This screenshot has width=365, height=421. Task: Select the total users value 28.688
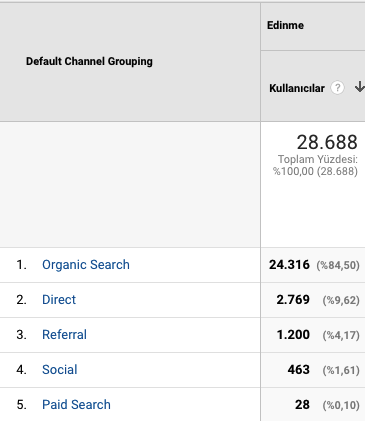point(327,142)
